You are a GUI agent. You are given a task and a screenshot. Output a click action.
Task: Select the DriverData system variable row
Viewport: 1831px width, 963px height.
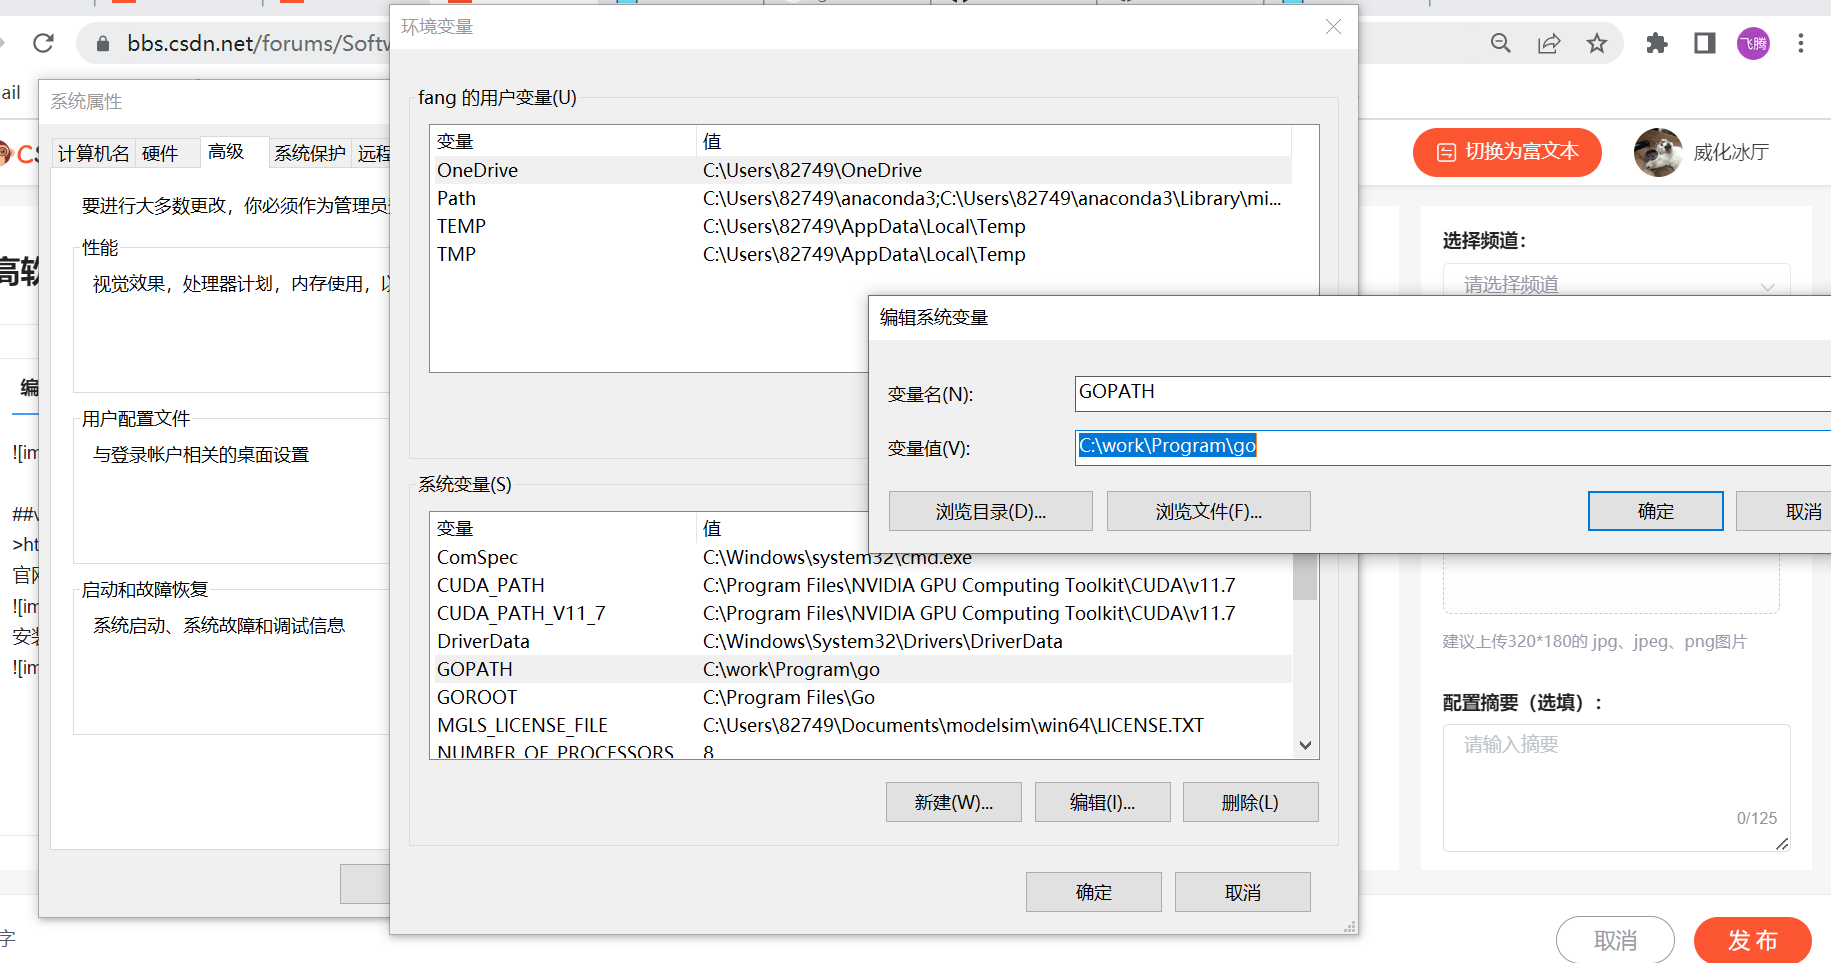pos(861,641)
